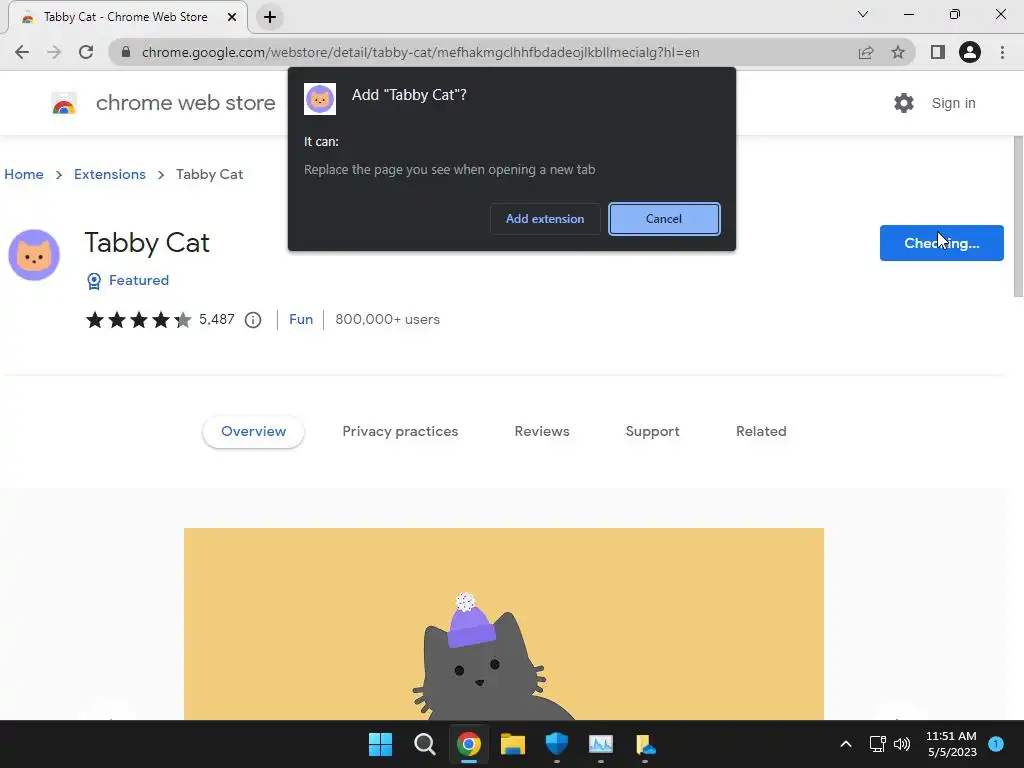Click the gray cat screenshot image
Screen dimensions: 1024x768
[504, 624]
